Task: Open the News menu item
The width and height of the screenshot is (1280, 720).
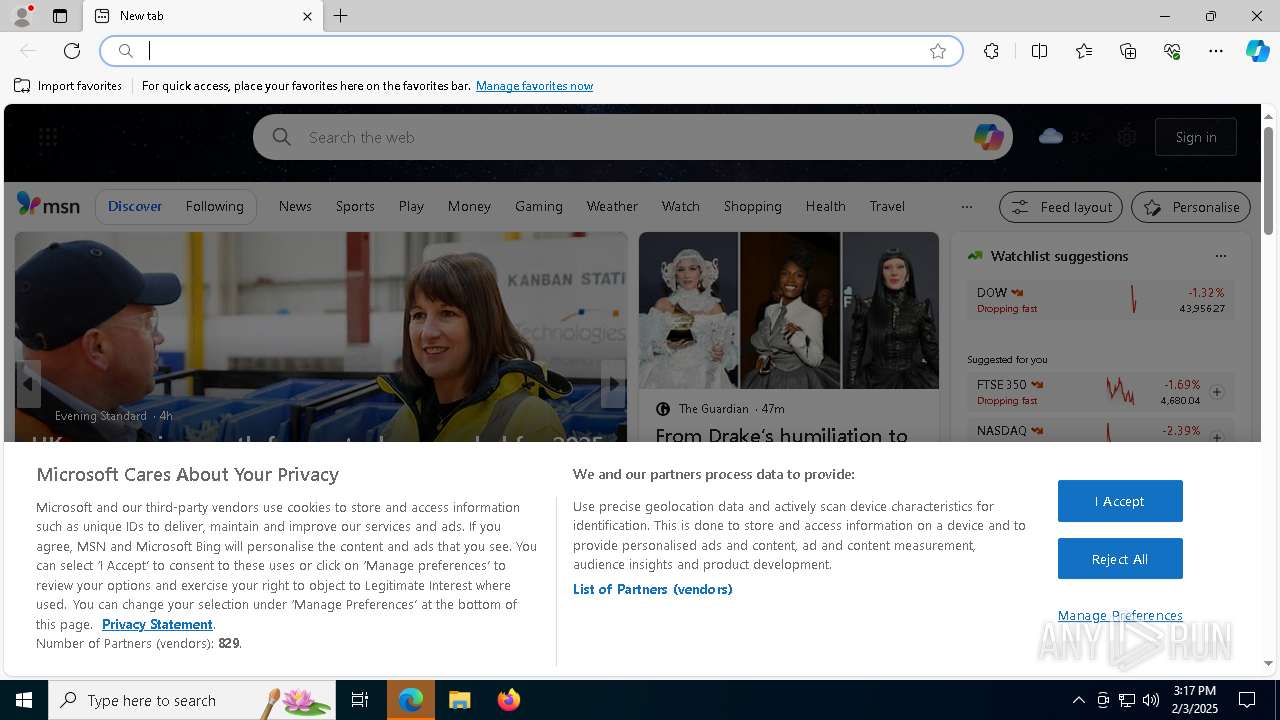Action: [295, 206]
